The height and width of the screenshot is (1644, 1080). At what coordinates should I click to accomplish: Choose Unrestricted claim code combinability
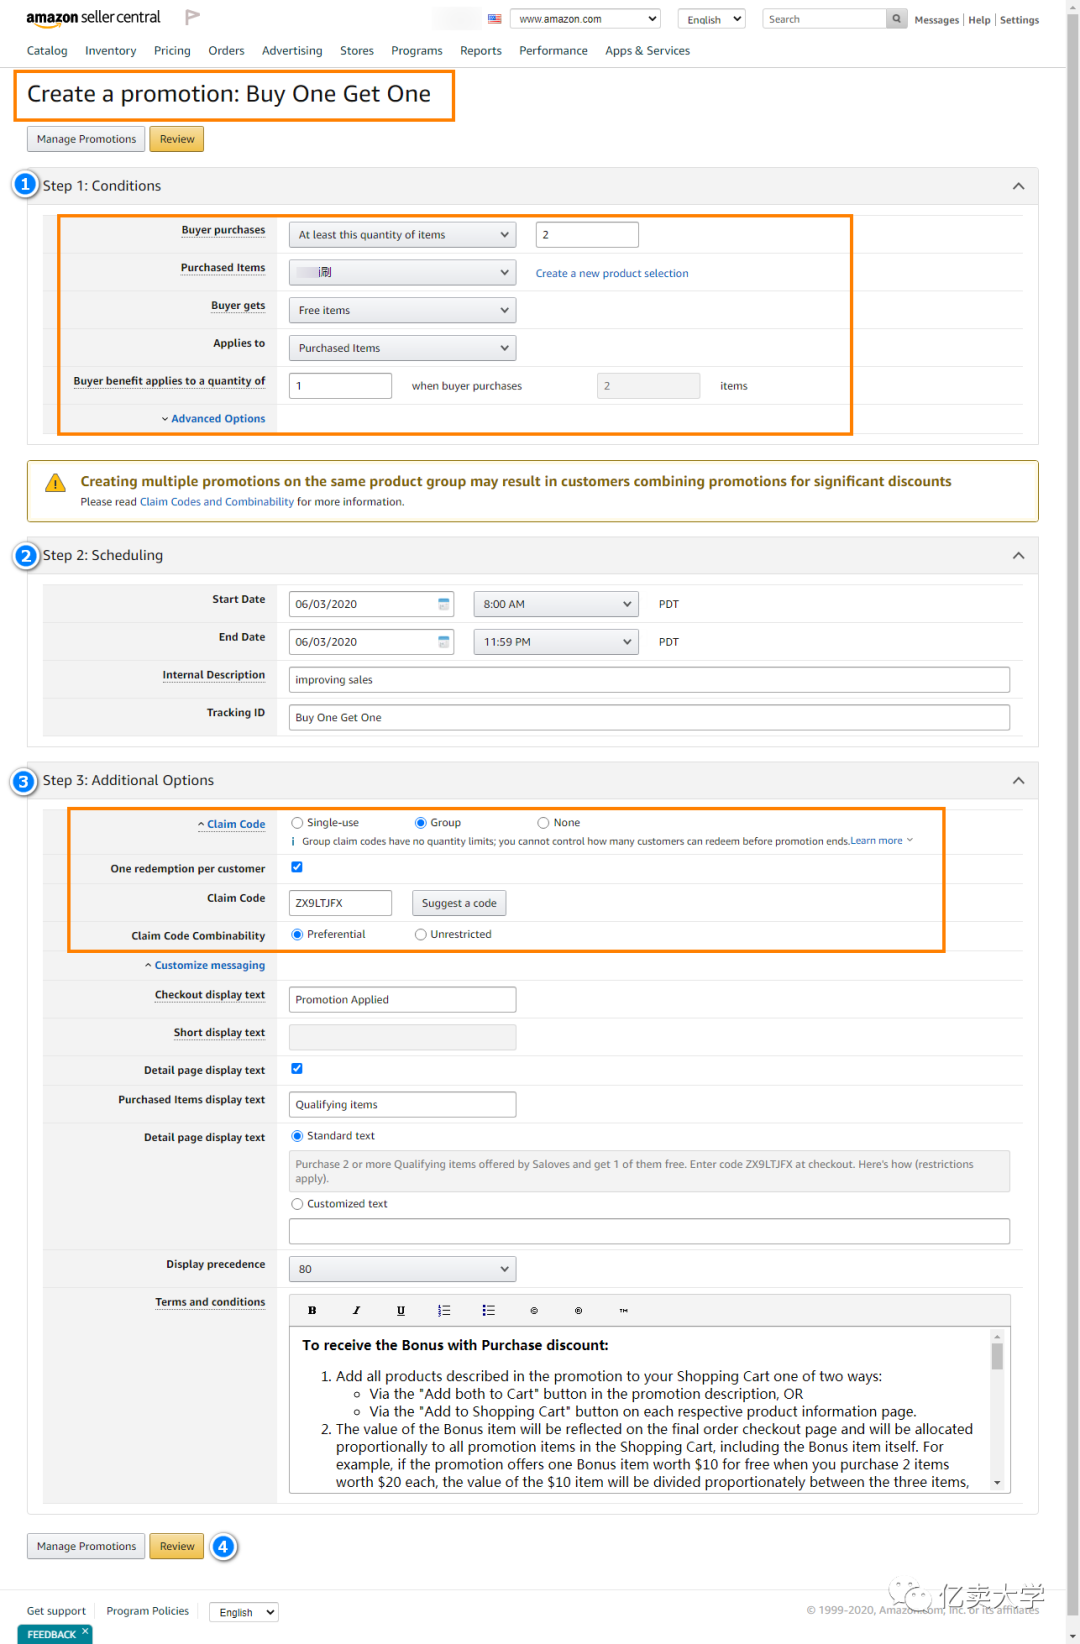point(421,935)
